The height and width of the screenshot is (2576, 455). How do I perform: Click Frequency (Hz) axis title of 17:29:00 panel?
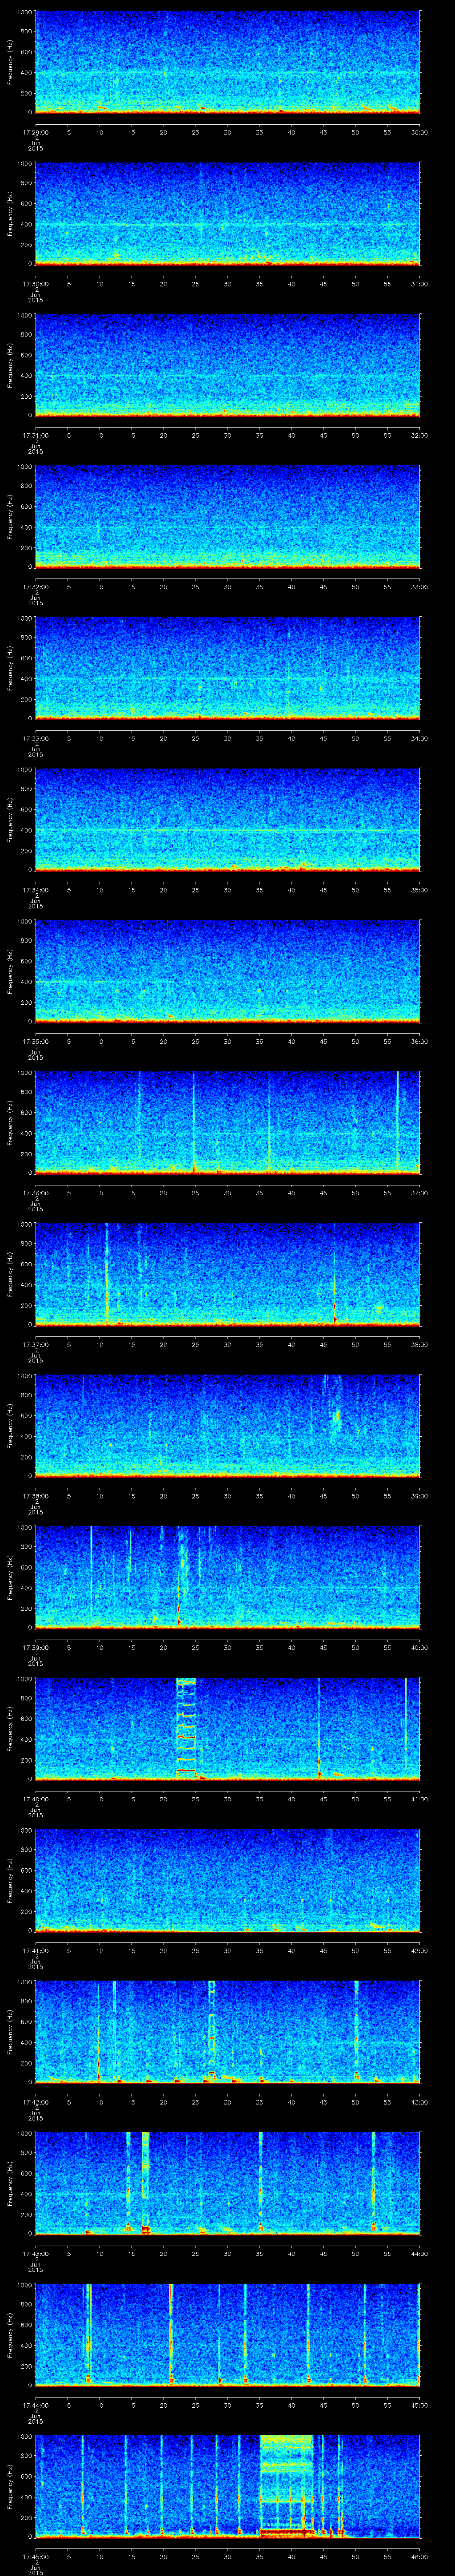click(10, 62)
